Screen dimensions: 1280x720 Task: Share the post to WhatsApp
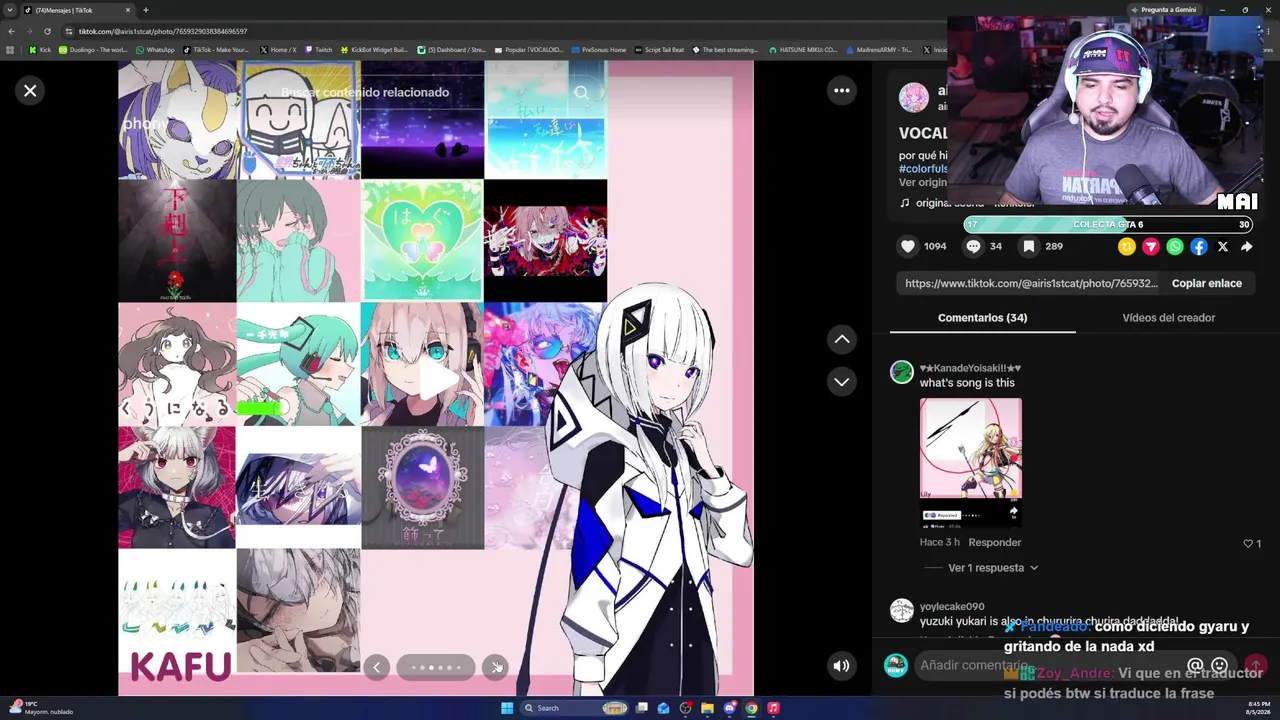pos(1175,247)
